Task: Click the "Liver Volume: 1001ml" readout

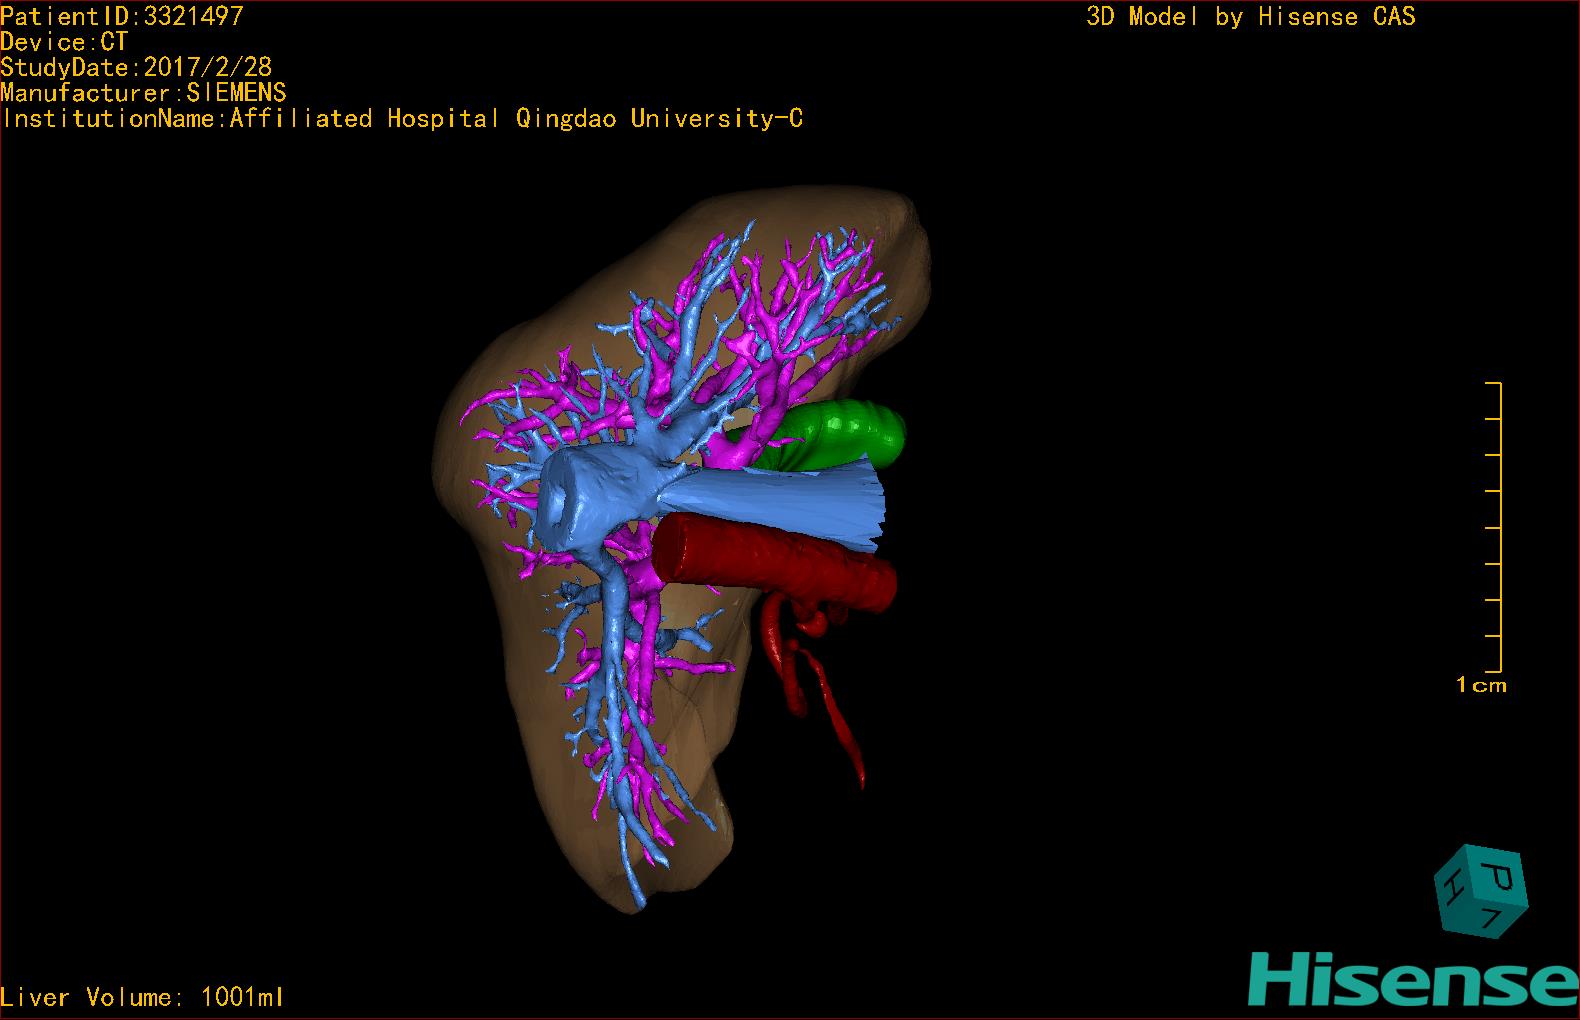Action: click(x=142, y=997)
